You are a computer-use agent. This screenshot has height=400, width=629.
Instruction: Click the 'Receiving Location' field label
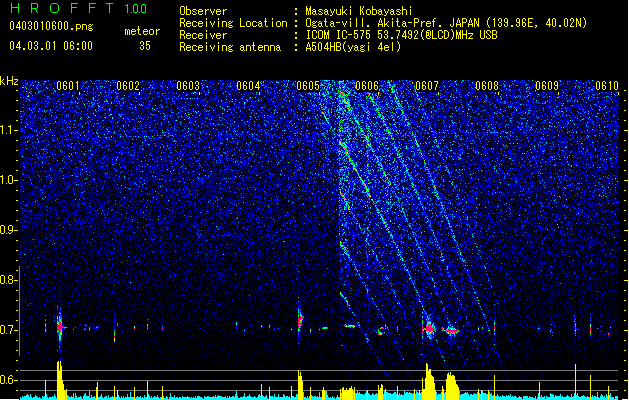(x=233, y=23)
